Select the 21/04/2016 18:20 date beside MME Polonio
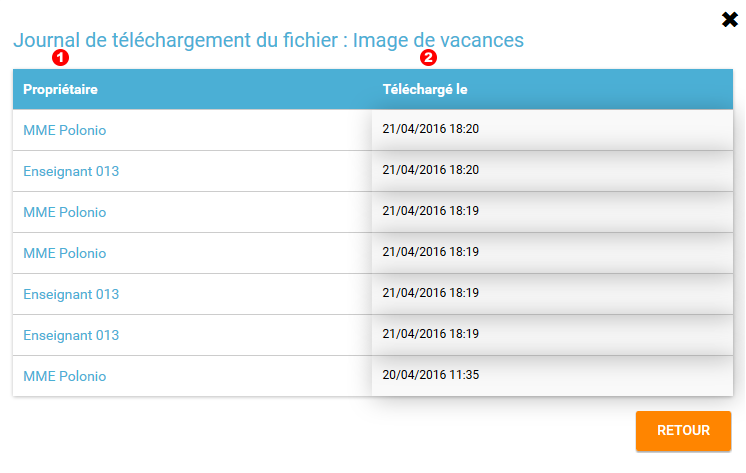 click(430, 129)
